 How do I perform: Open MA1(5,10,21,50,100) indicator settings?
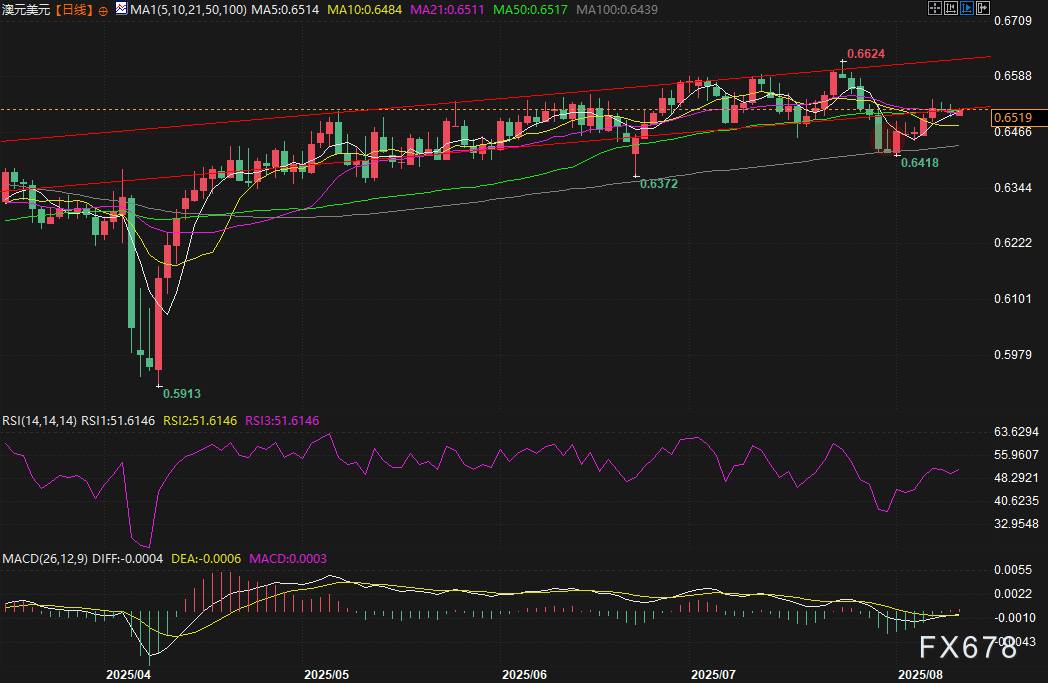tap(186, 9)
